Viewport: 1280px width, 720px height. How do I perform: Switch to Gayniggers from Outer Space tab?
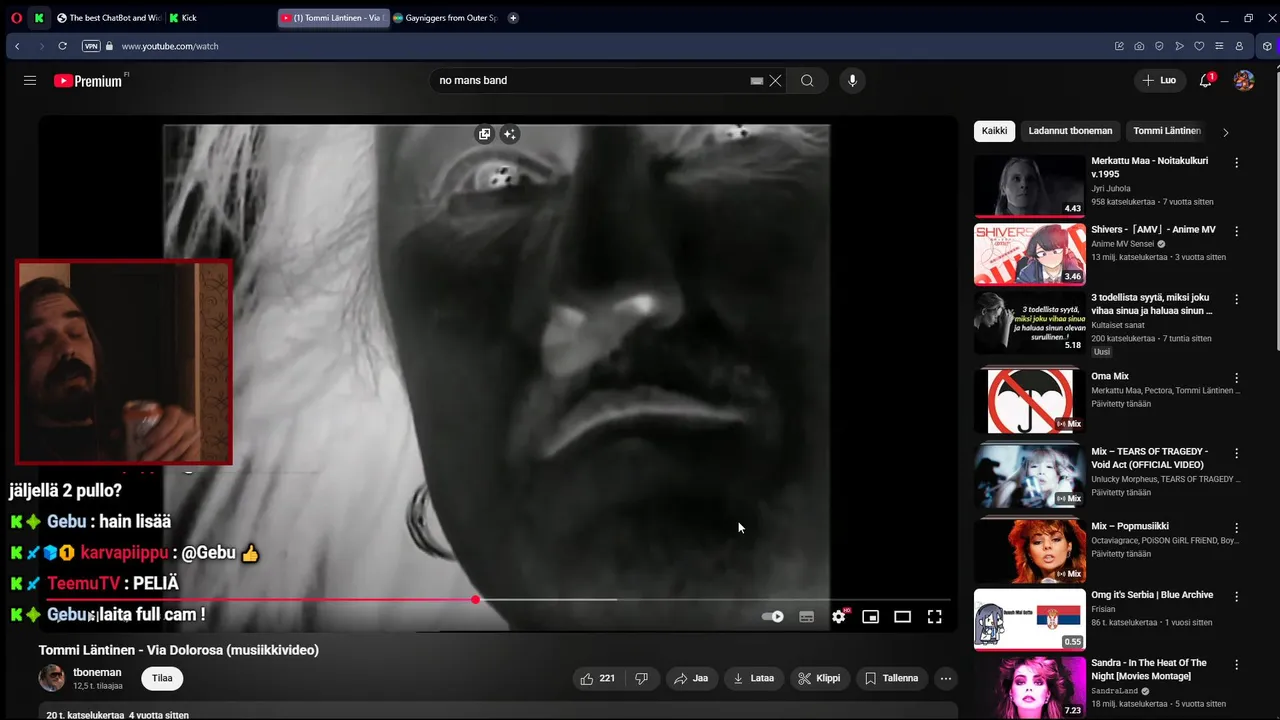click(444, 18)
